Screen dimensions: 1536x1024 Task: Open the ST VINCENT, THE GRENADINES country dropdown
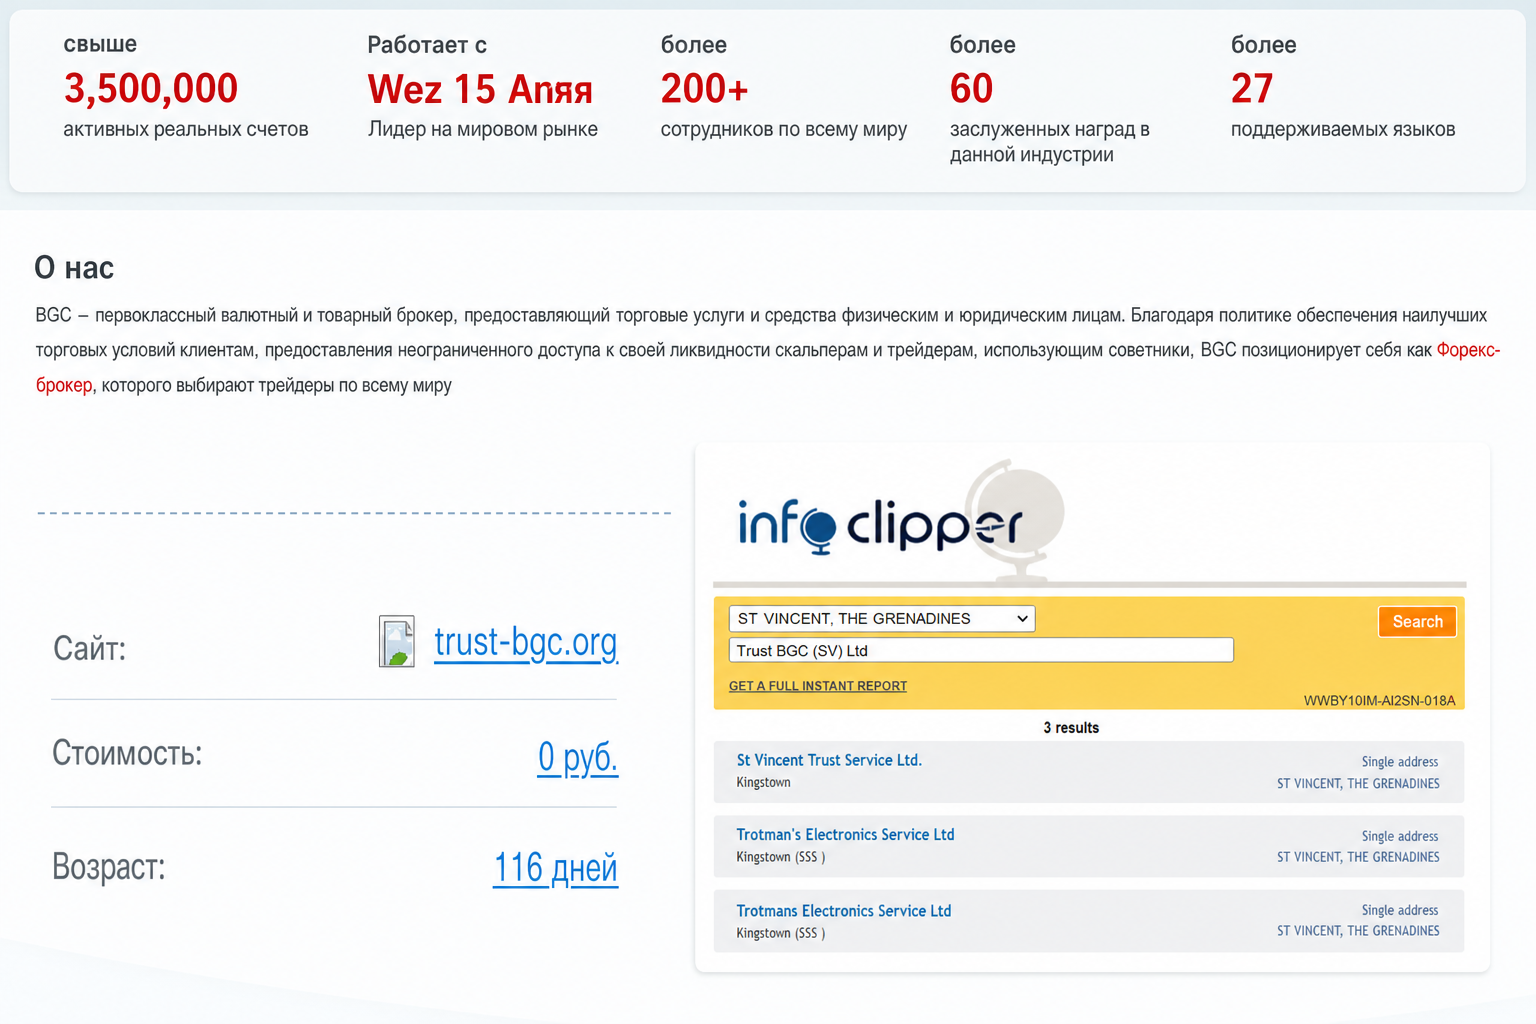pos(882,619)
